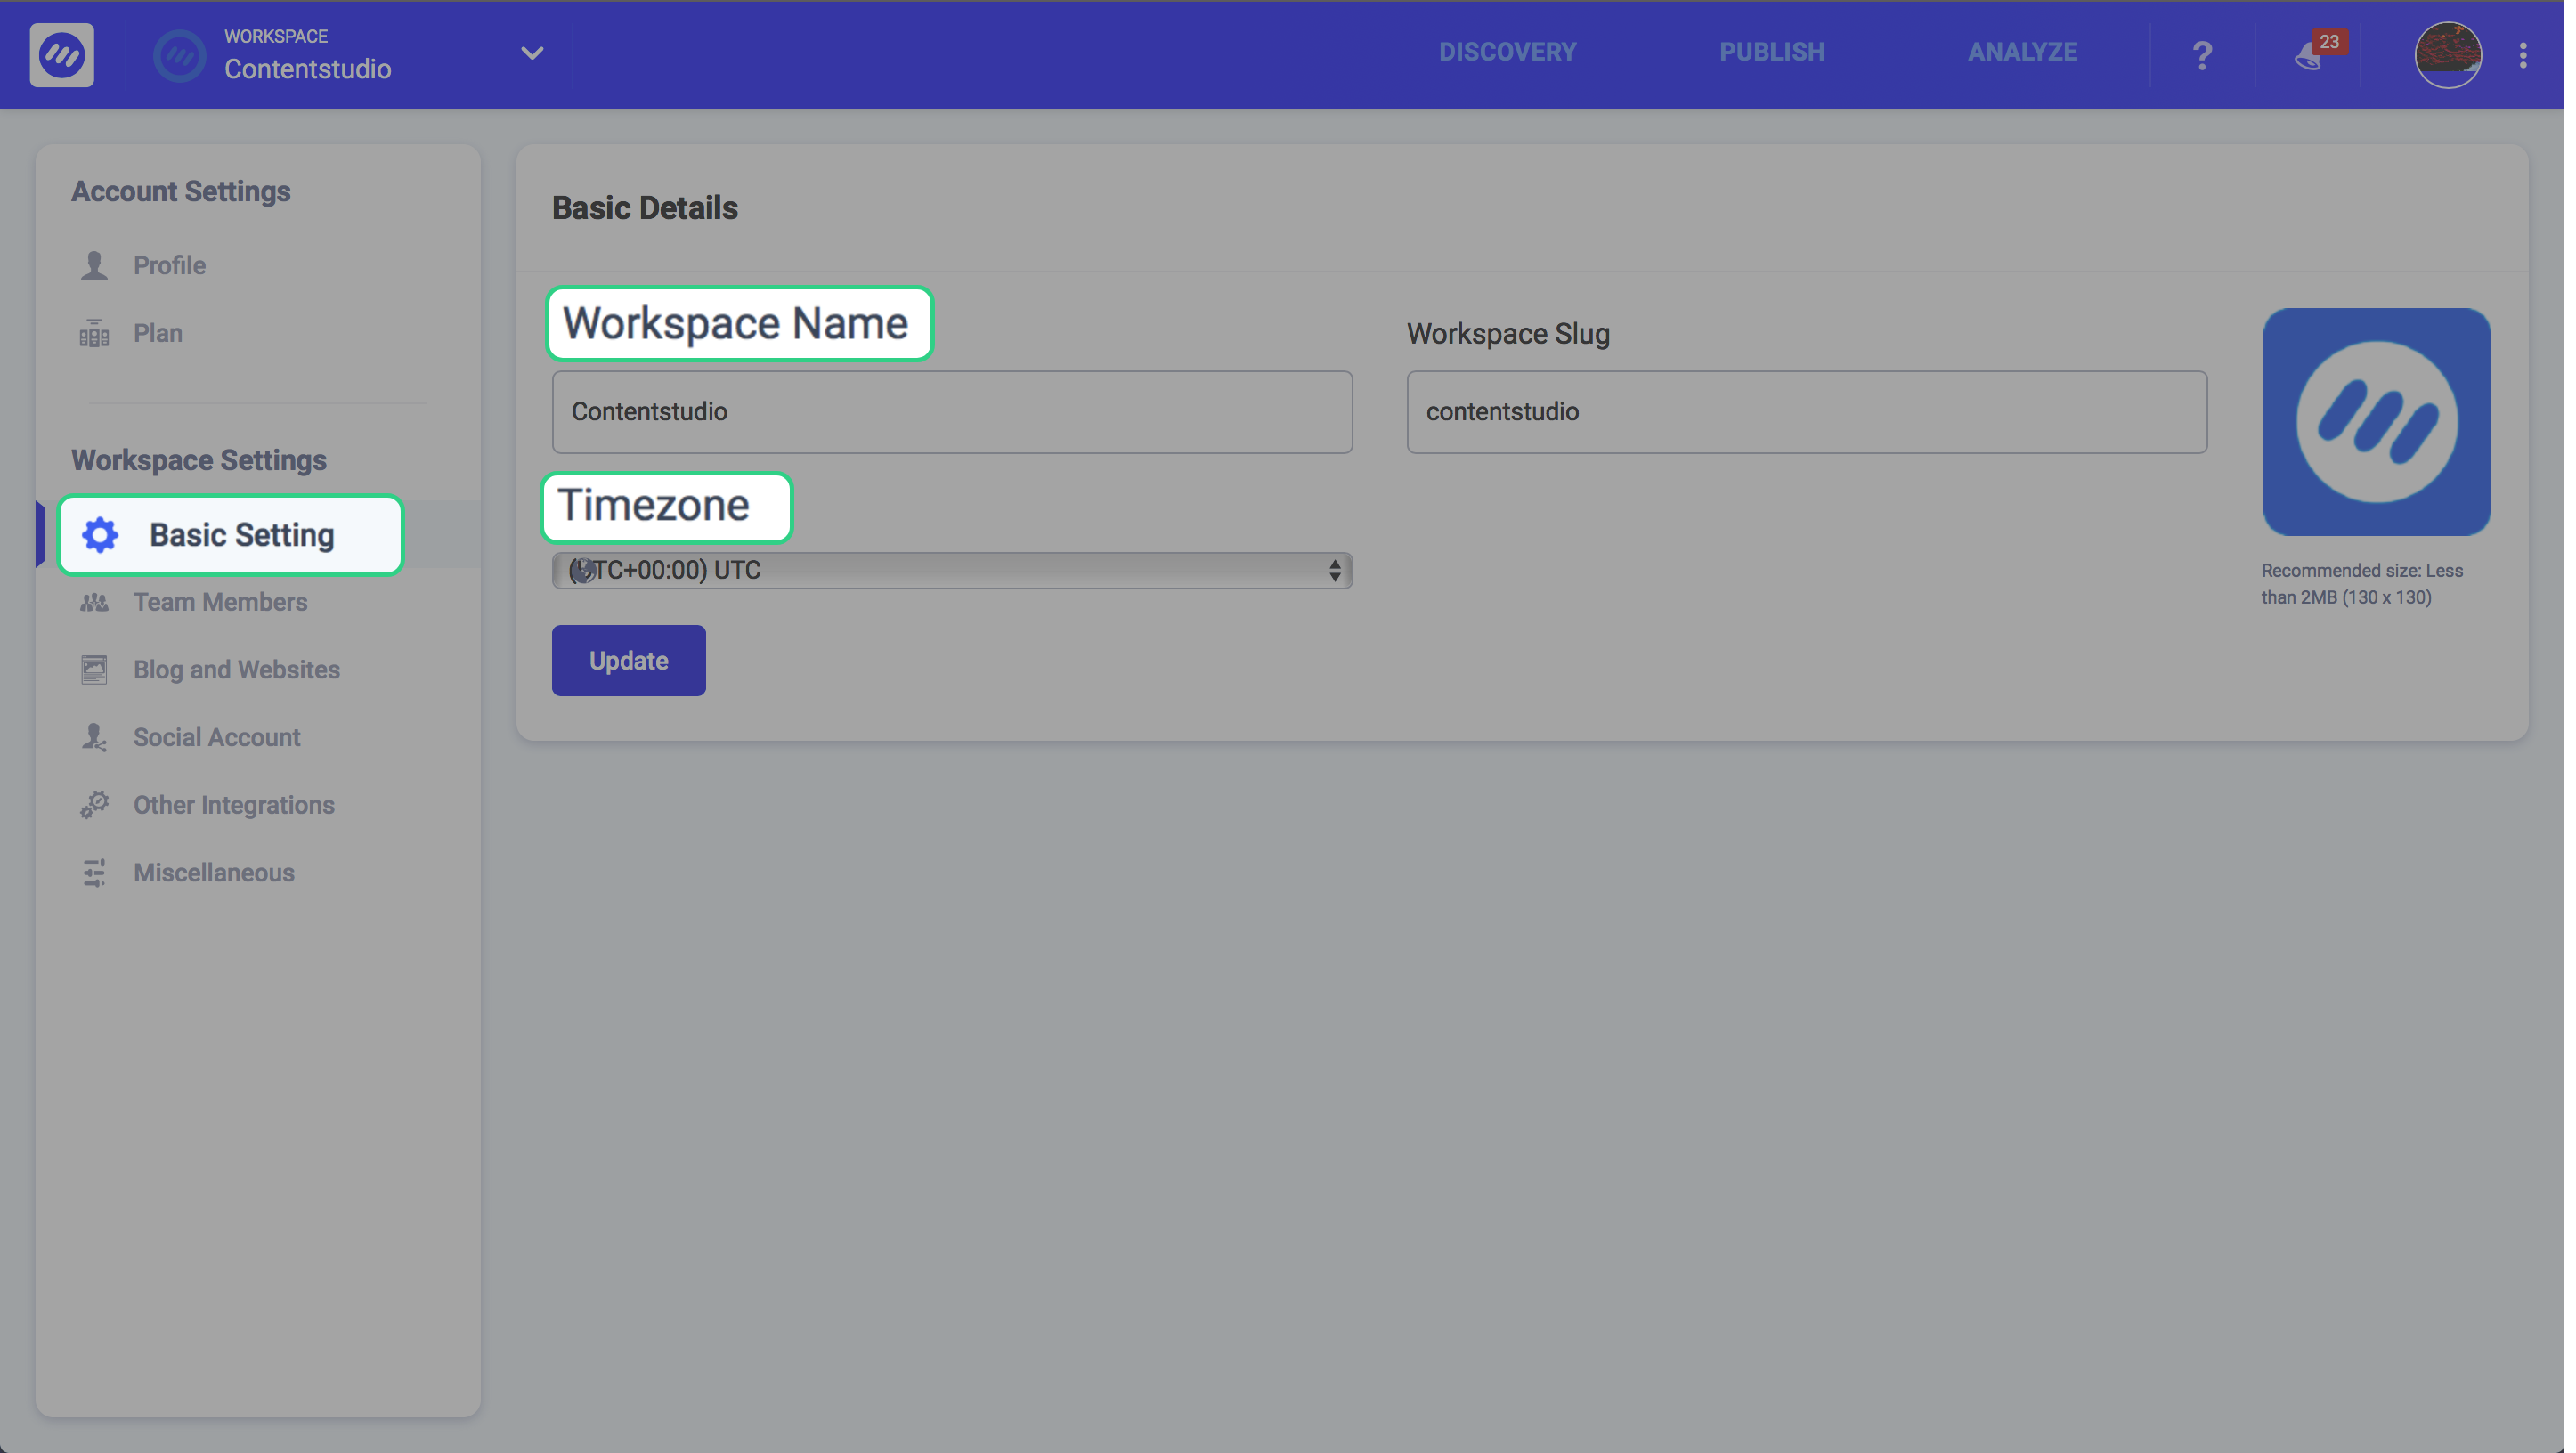The width and height of the screenshot is (2576, 1453).
Task: Click the workspace icon beside Contentstudio name
Action: [x=179, y=55]
